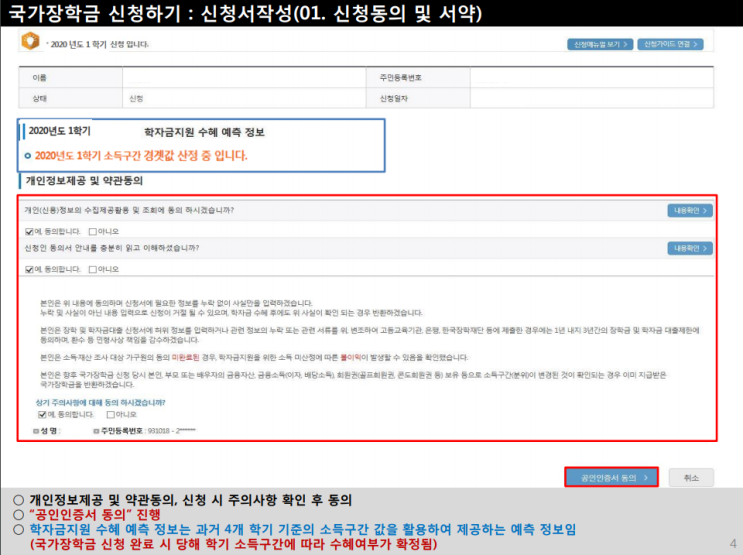Click 취소 button
This screenshot has height=555, width=743.
click(691, 478)
